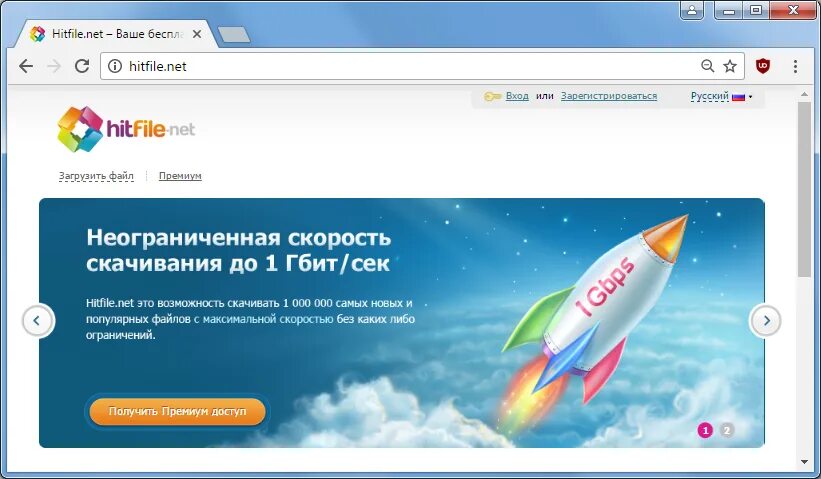Open the Русский language dropdown
The image size is (821, 479).
coord(721,96)
